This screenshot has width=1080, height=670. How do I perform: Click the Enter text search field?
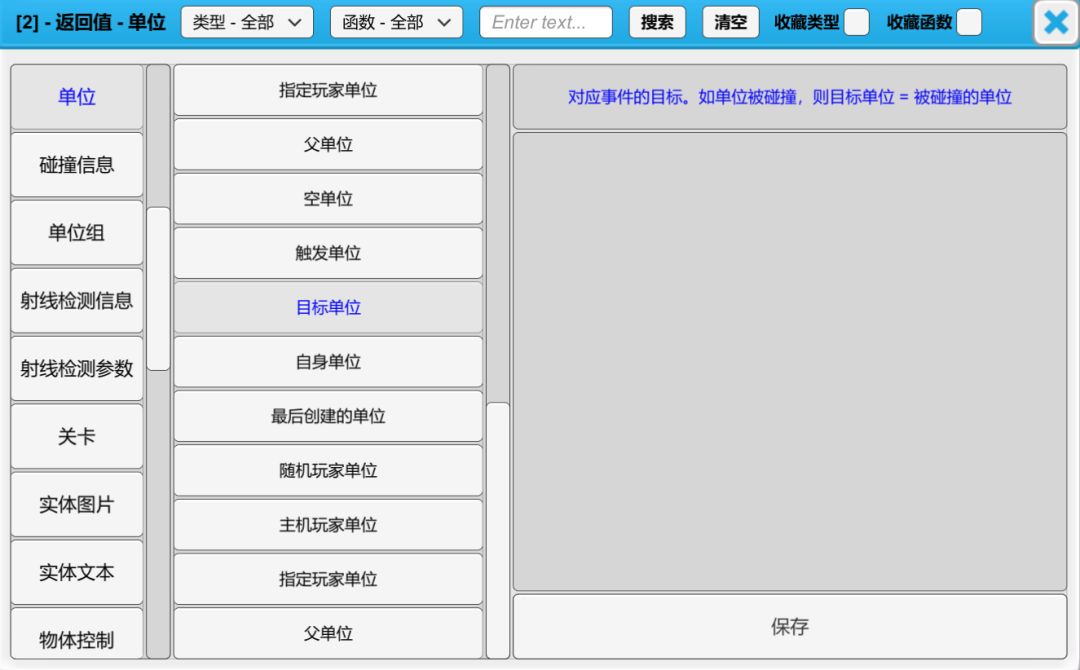546,23
